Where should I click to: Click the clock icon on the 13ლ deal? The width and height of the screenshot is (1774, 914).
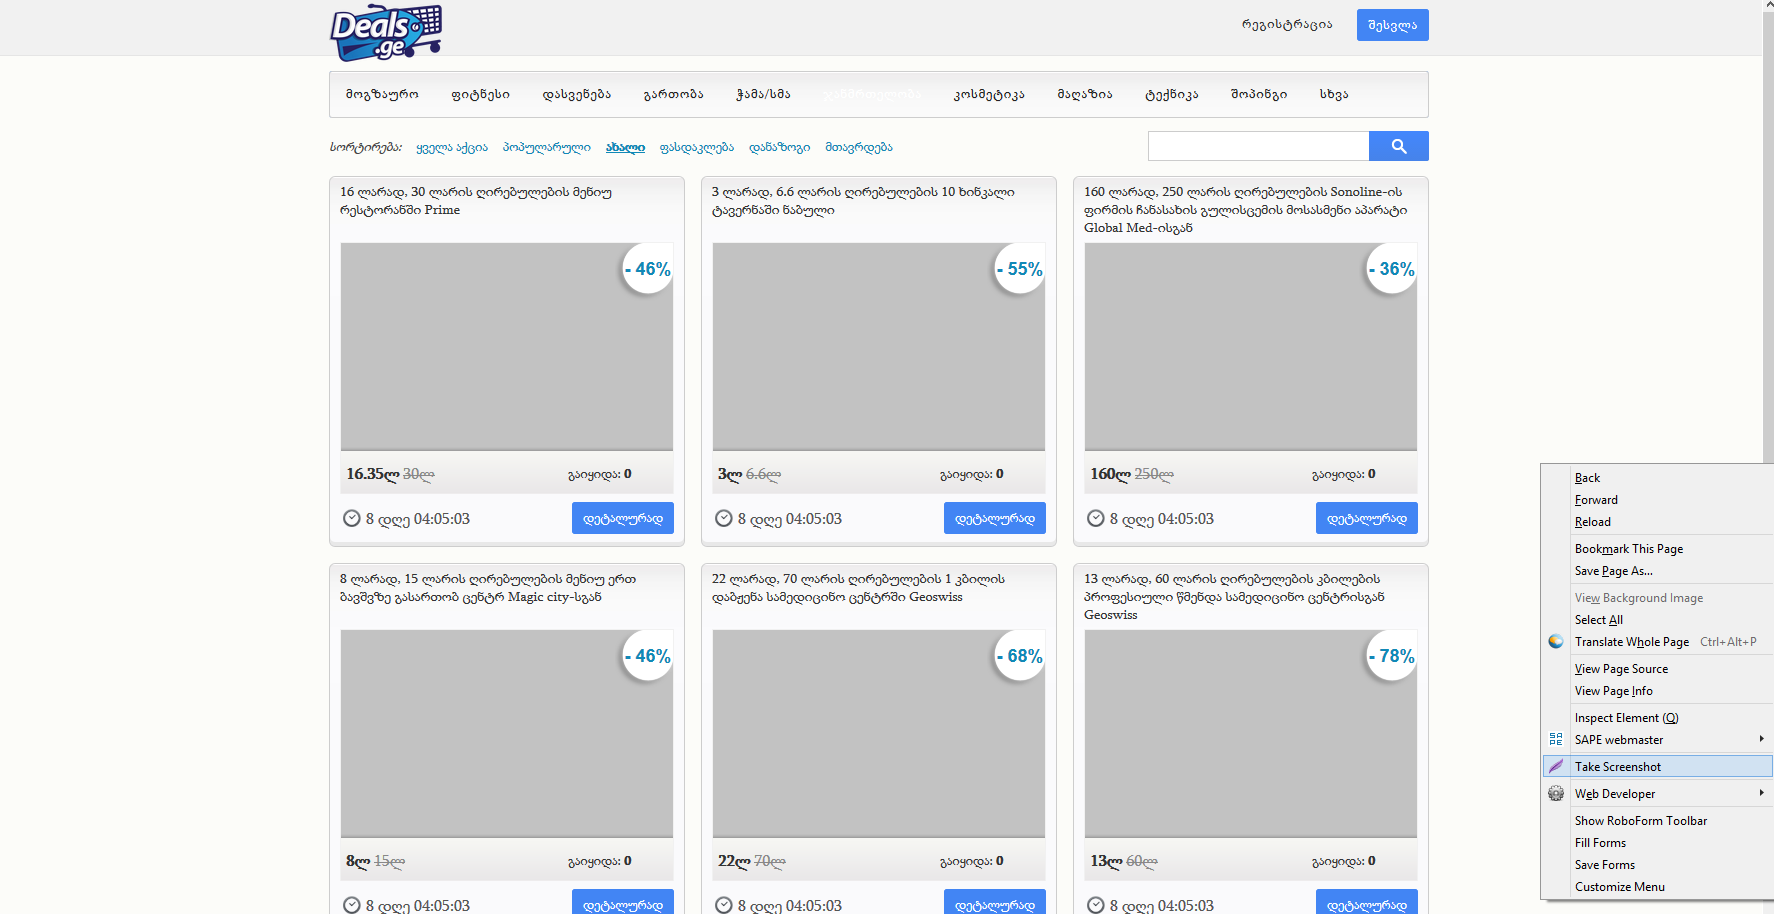(1096, 905)
